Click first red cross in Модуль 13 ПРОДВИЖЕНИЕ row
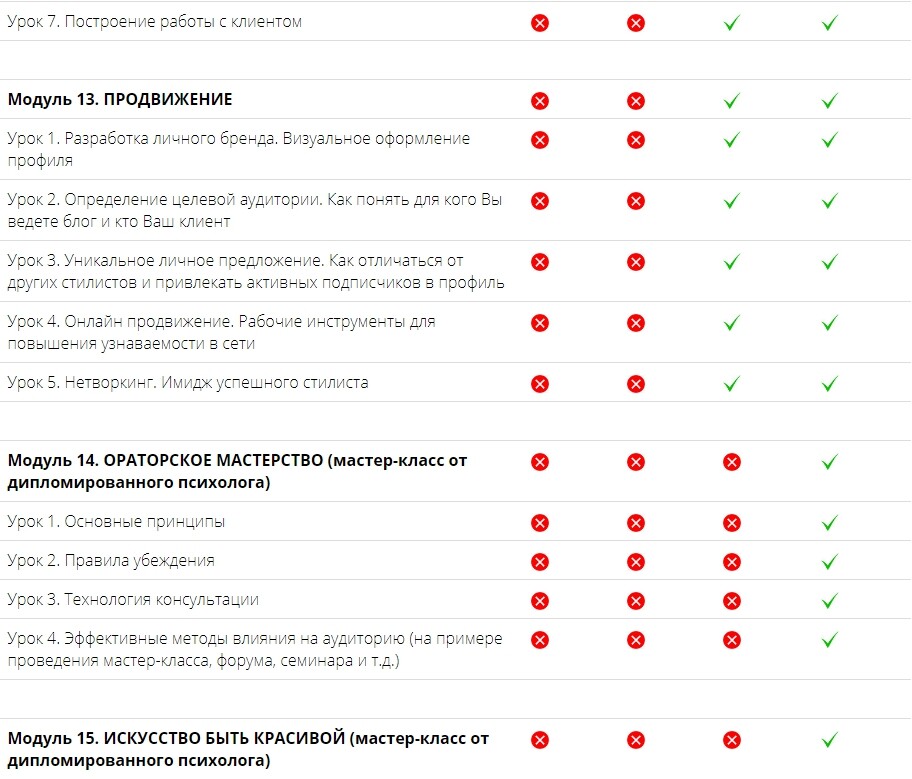The width and height of the screenshot is (912, 779). point(540,101)
